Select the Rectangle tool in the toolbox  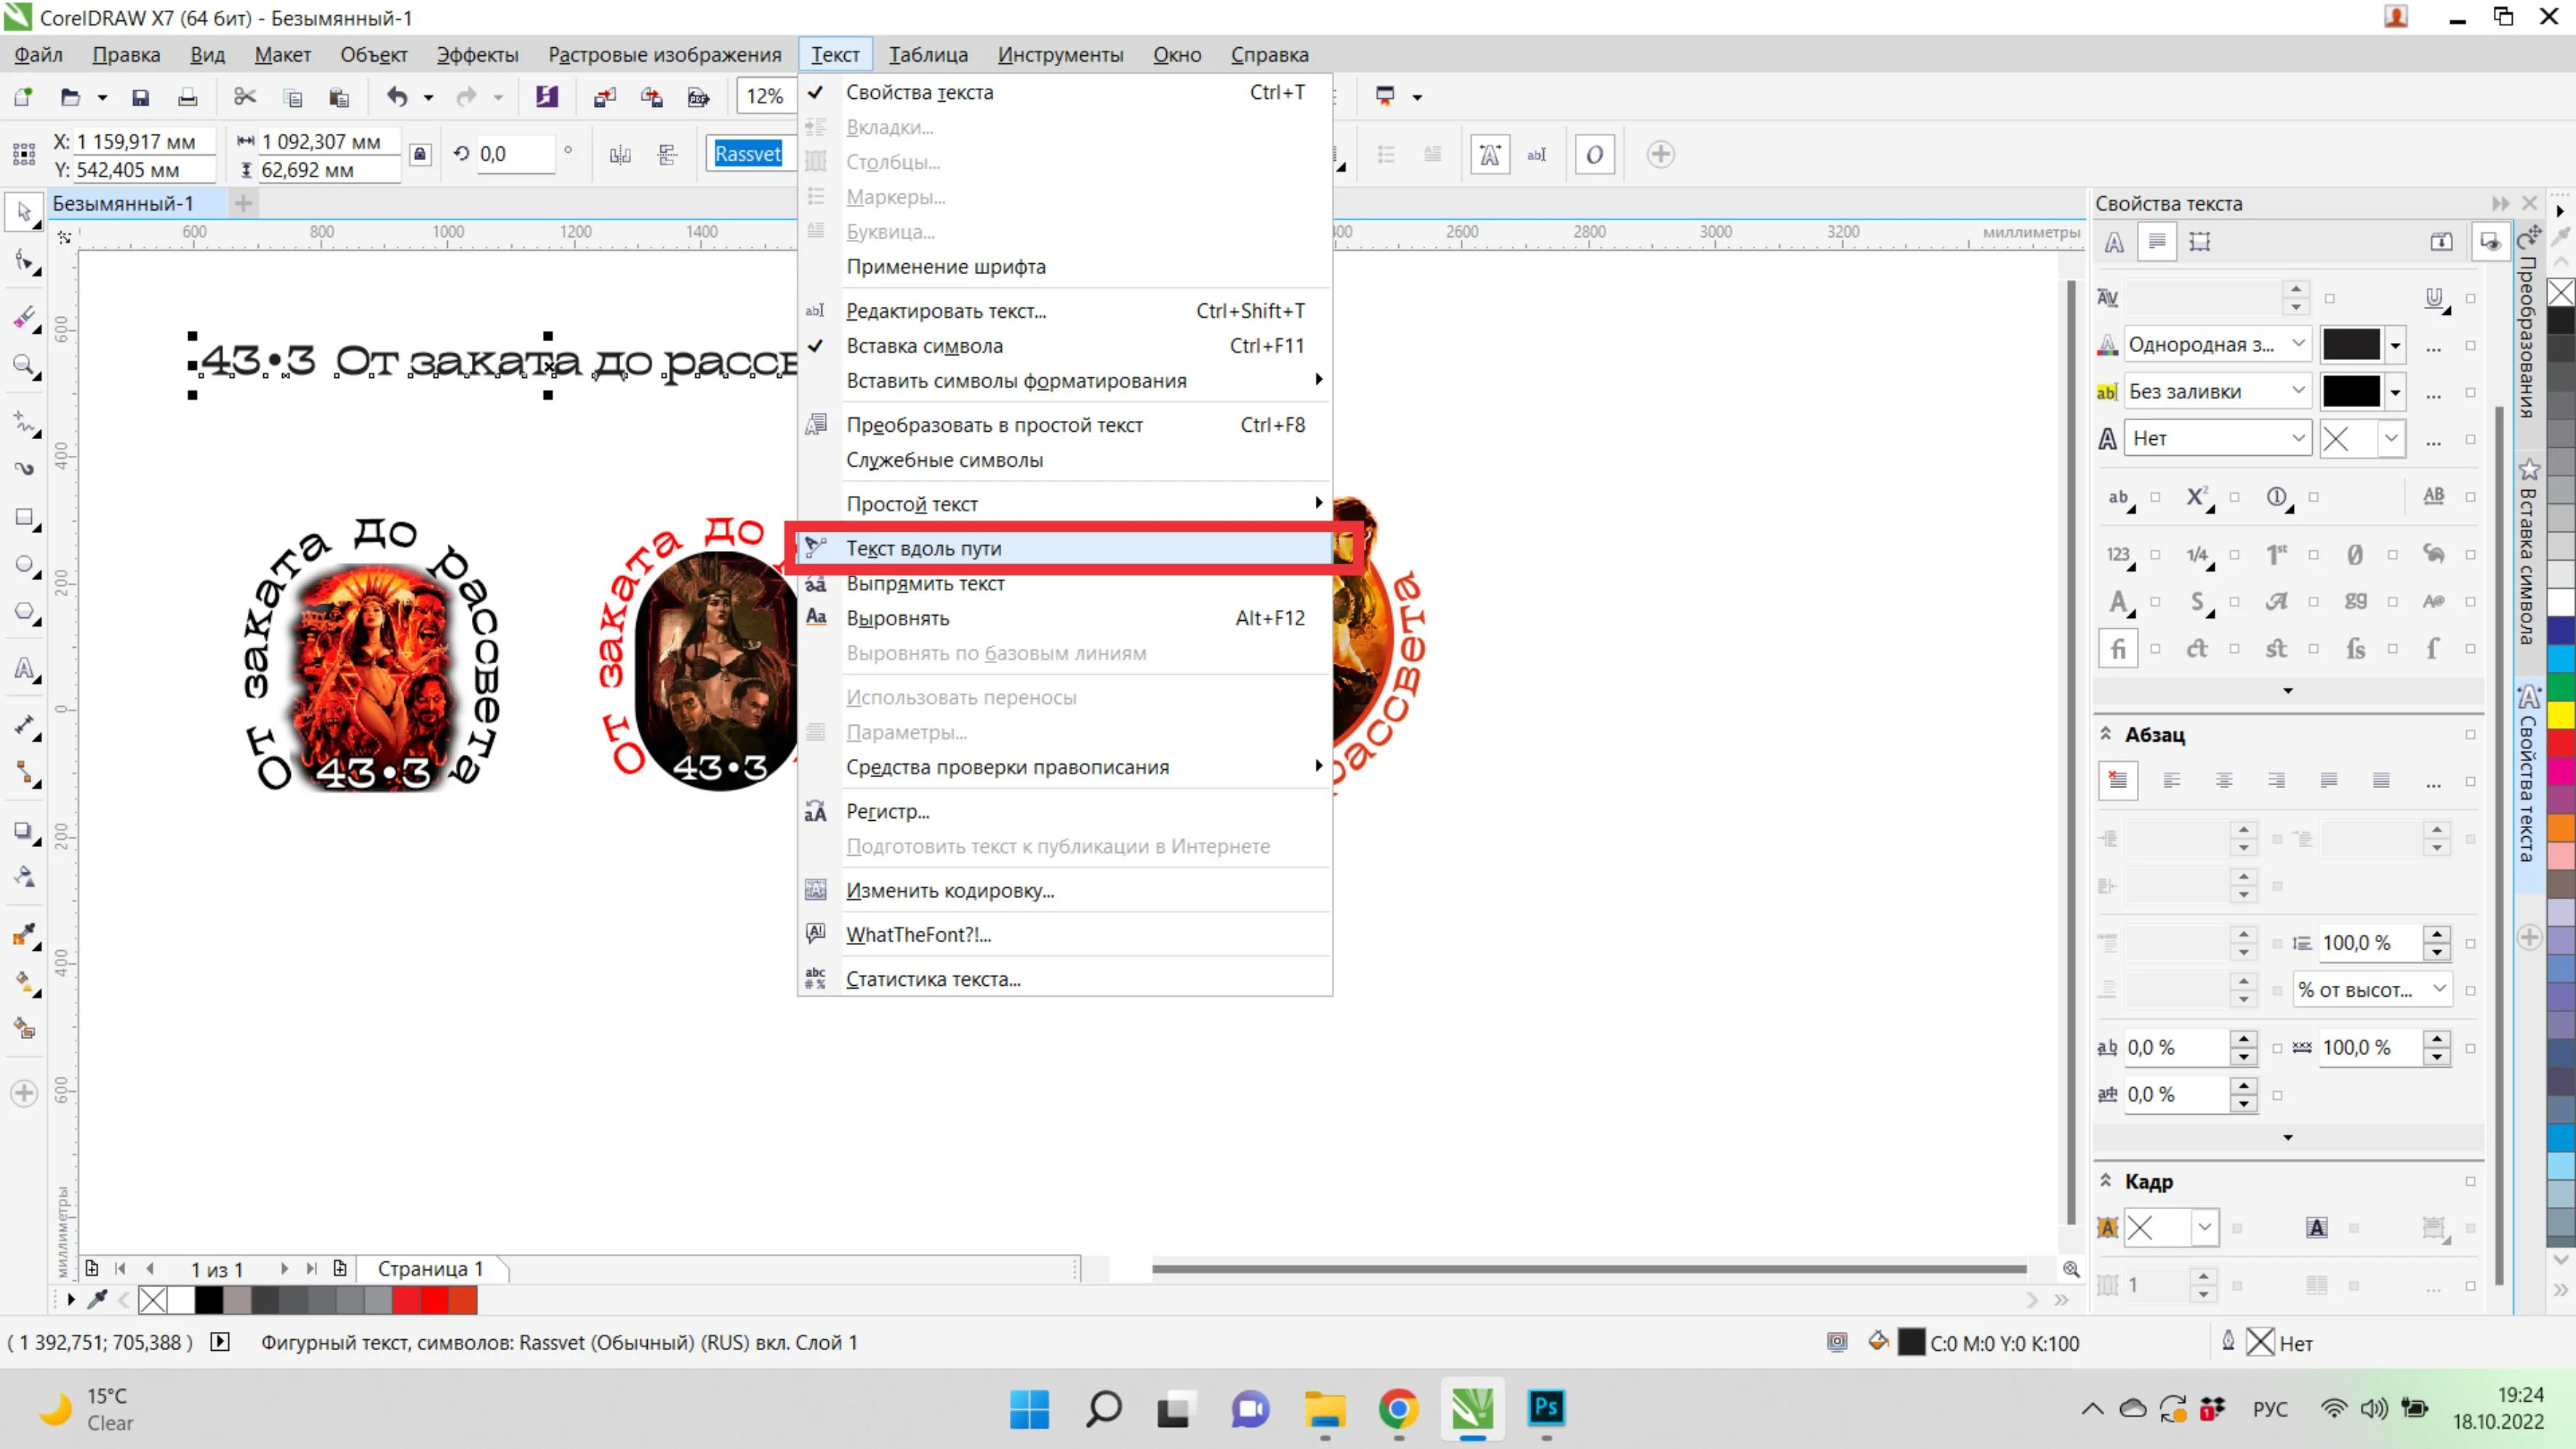[24, 517]
